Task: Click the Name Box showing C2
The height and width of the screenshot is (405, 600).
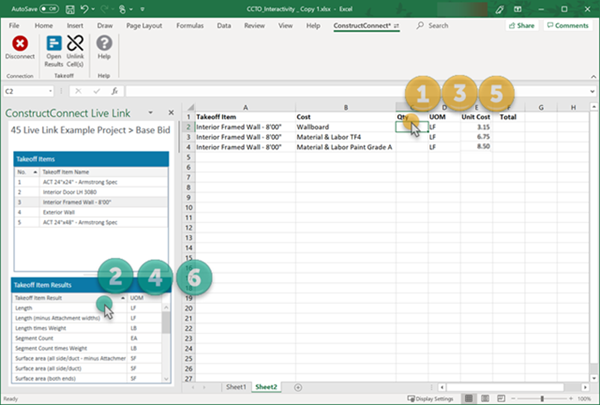Action: click(x=25, y=91)
